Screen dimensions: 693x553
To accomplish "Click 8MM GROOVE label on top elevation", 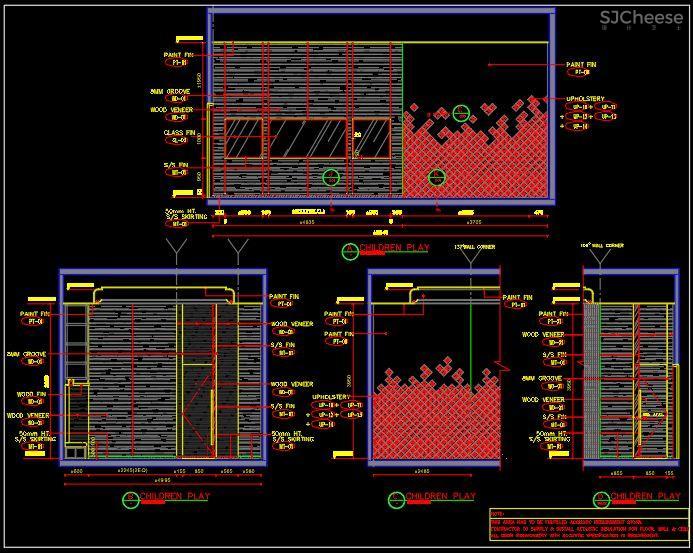I will tap(177, 91).
